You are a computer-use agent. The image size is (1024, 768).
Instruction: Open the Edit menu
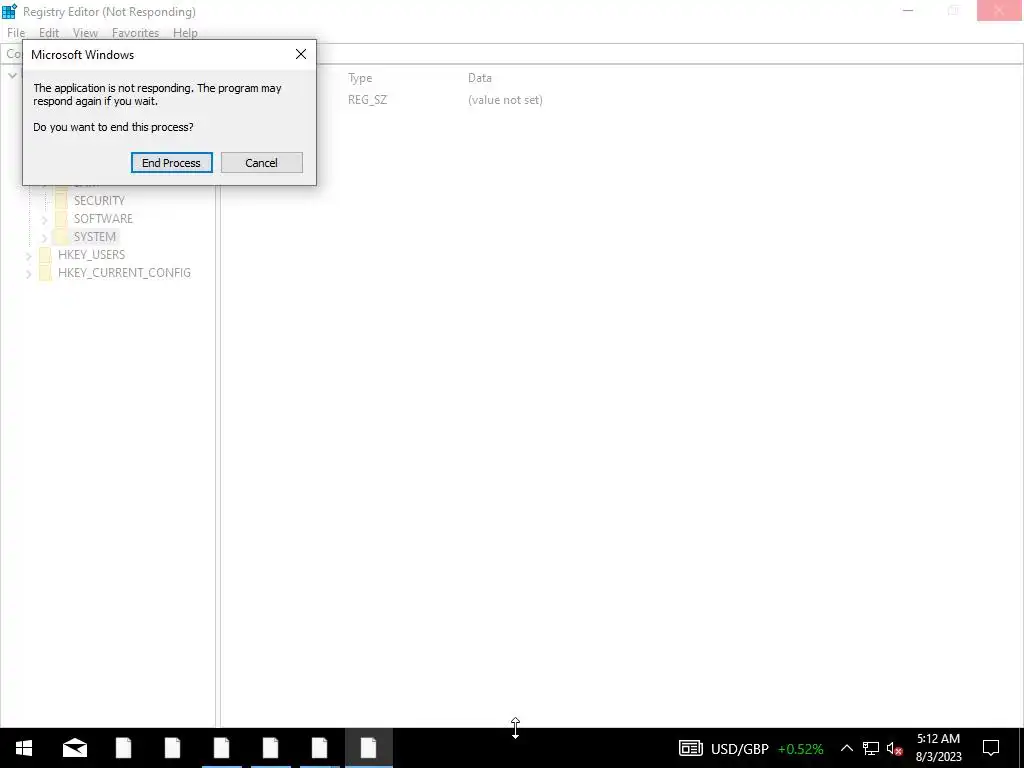click(x=49, y=33)
